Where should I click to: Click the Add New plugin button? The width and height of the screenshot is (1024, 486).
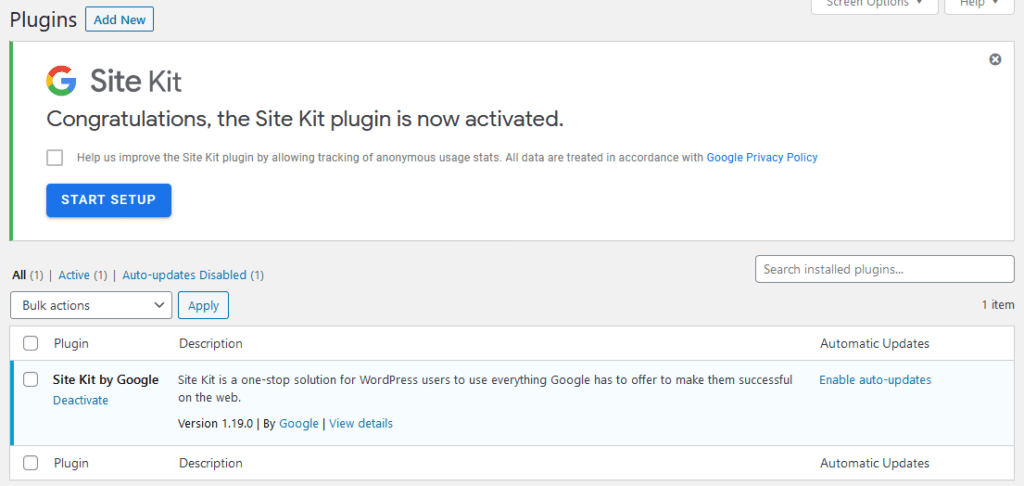click(x=120, y=20)
